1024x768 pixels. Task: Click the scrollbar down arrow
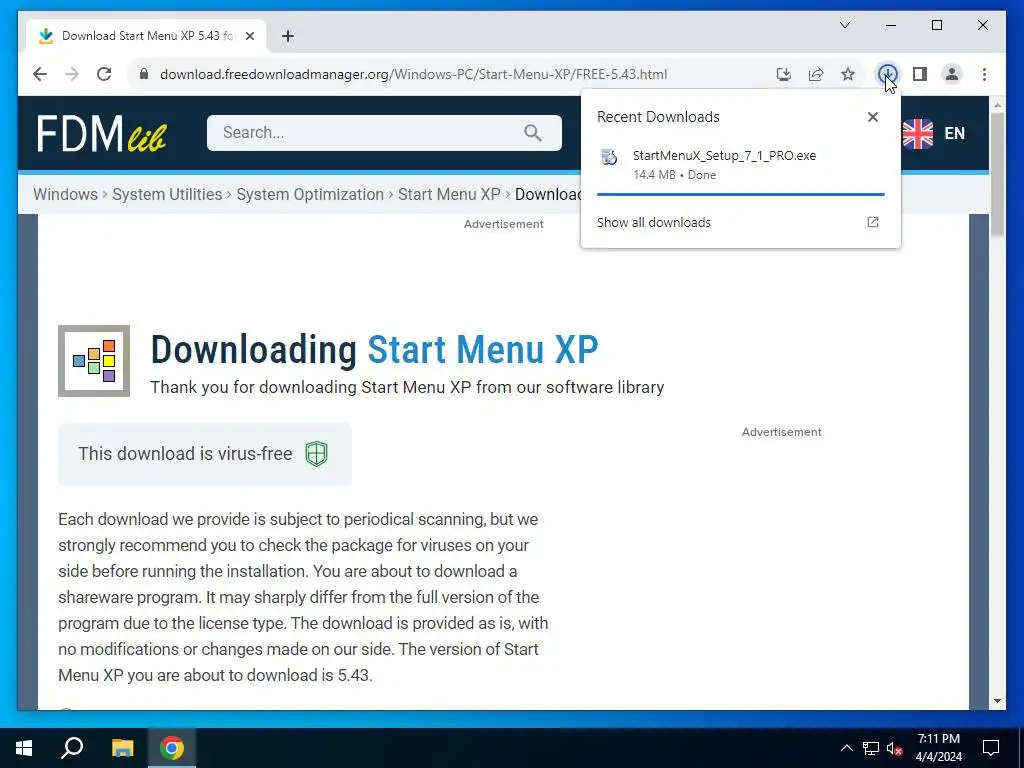(997, 701)
